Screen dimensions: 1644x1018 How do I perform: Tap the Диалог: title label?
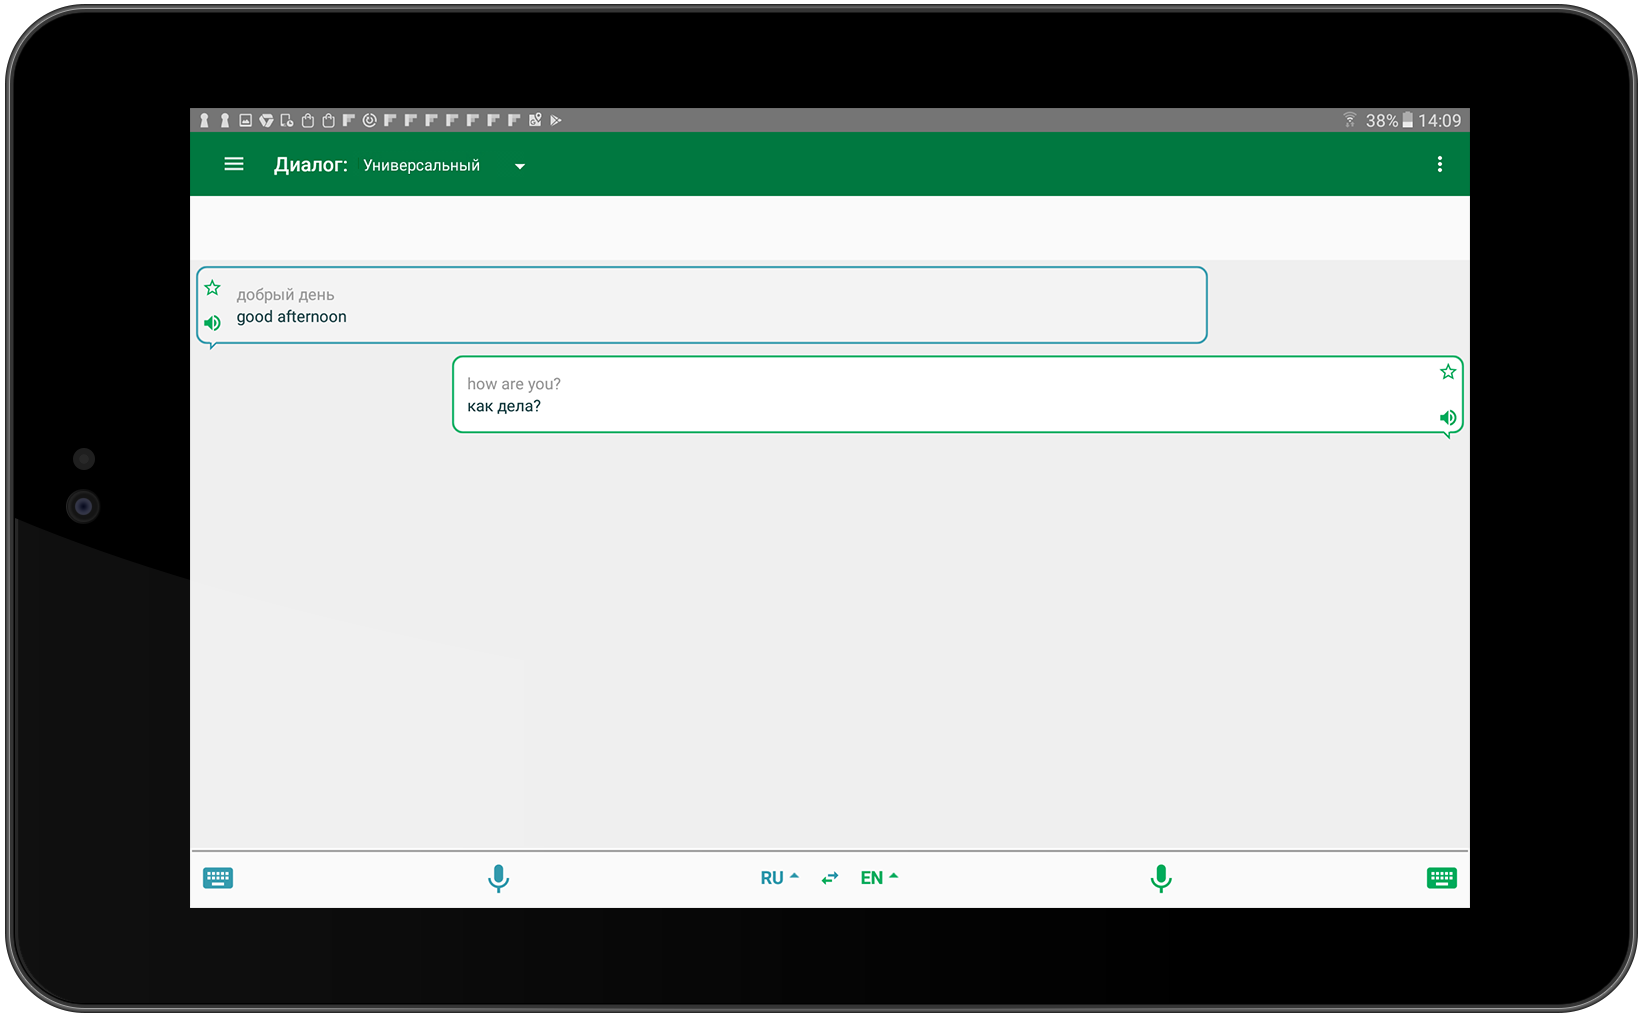pyautogui.click(x=311, y=165)
